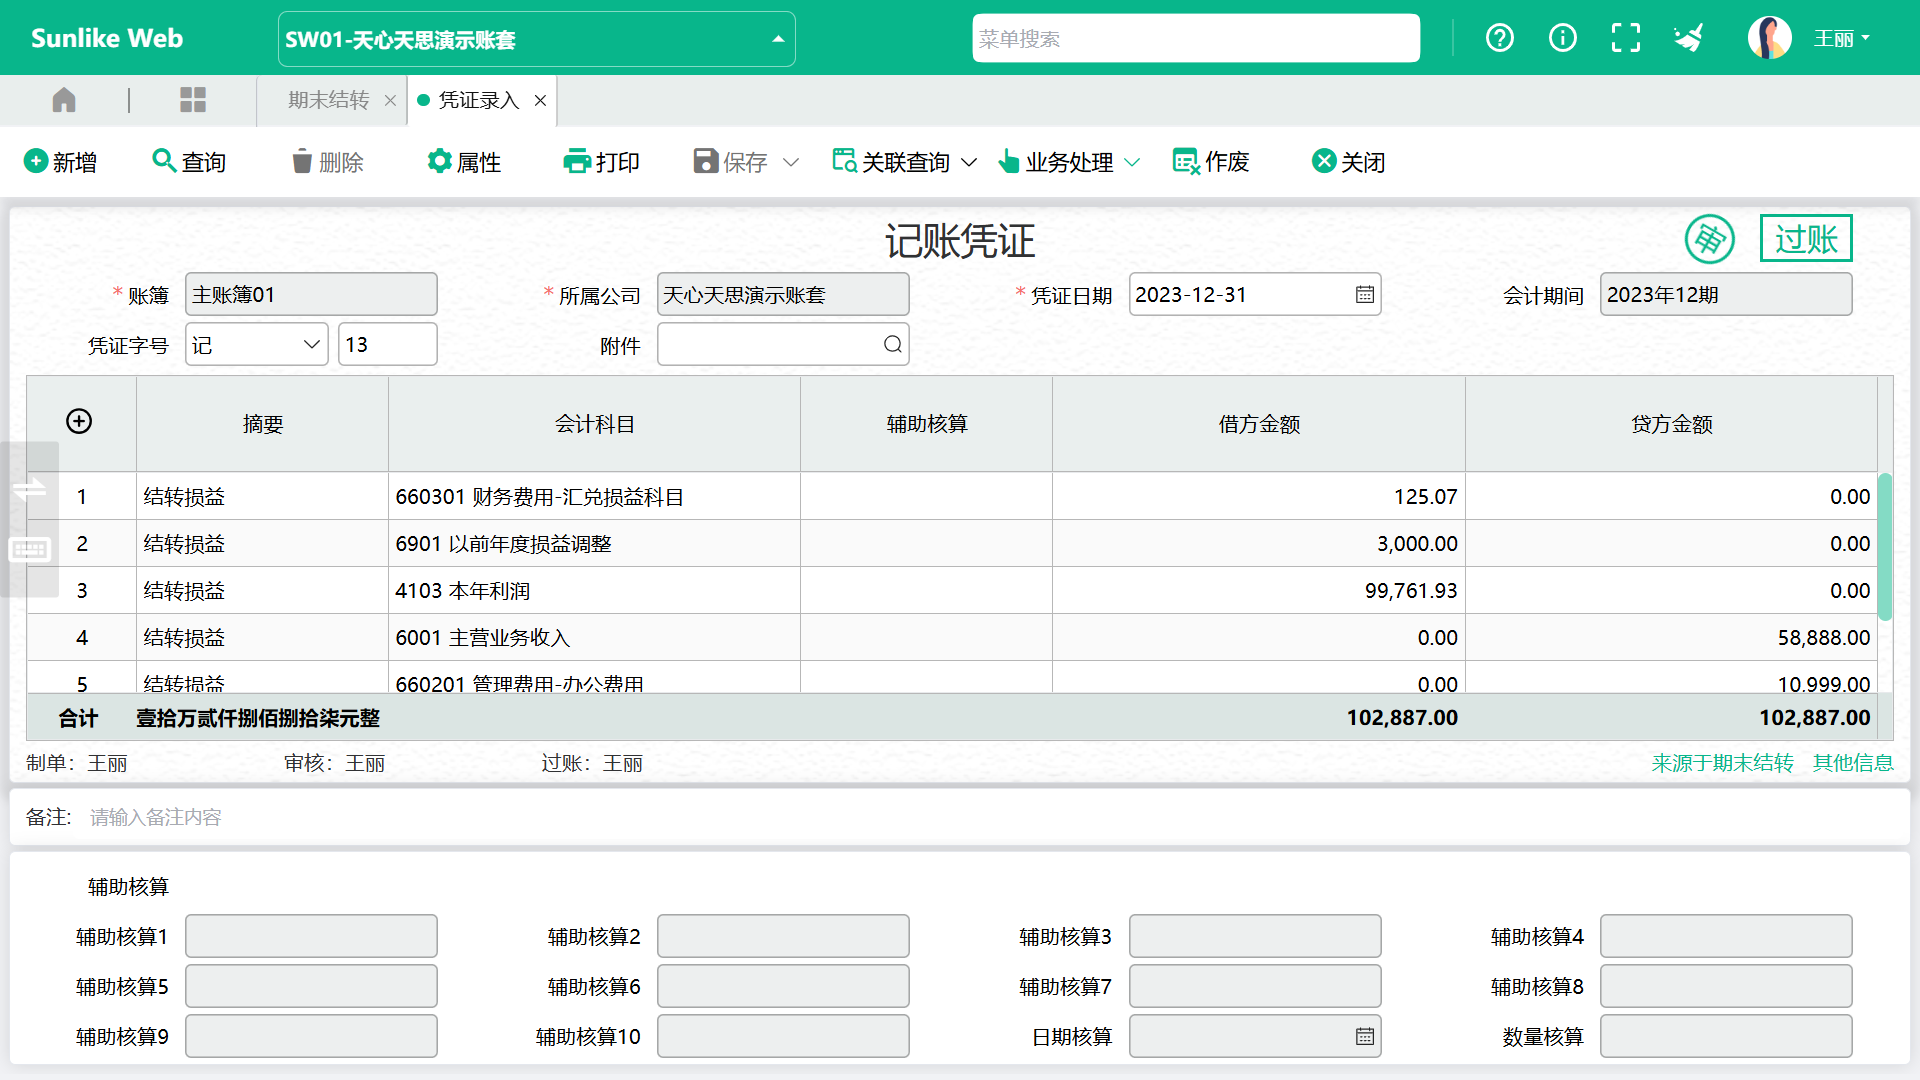1920x1080 pixels.
Task: Click the 辅助核算4 field
Action: coord(1726,936)
